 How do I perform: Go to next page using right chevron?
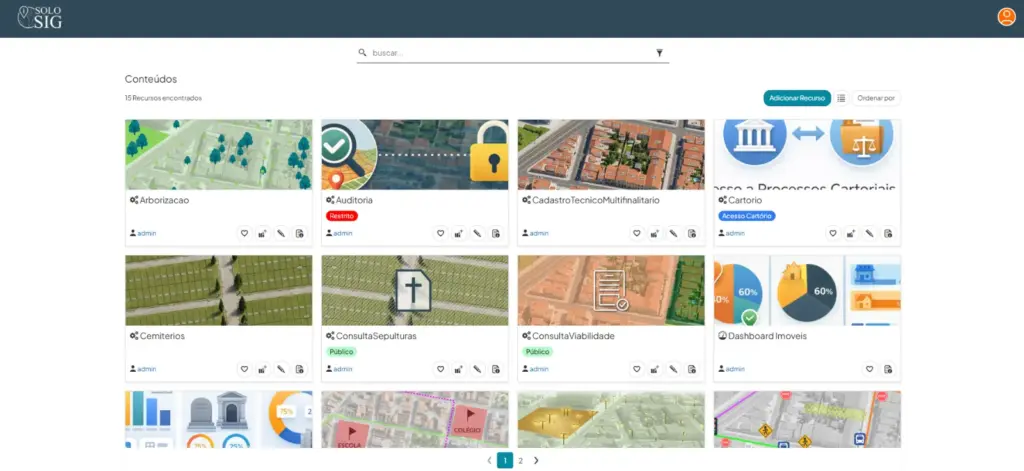click(536, 460)
